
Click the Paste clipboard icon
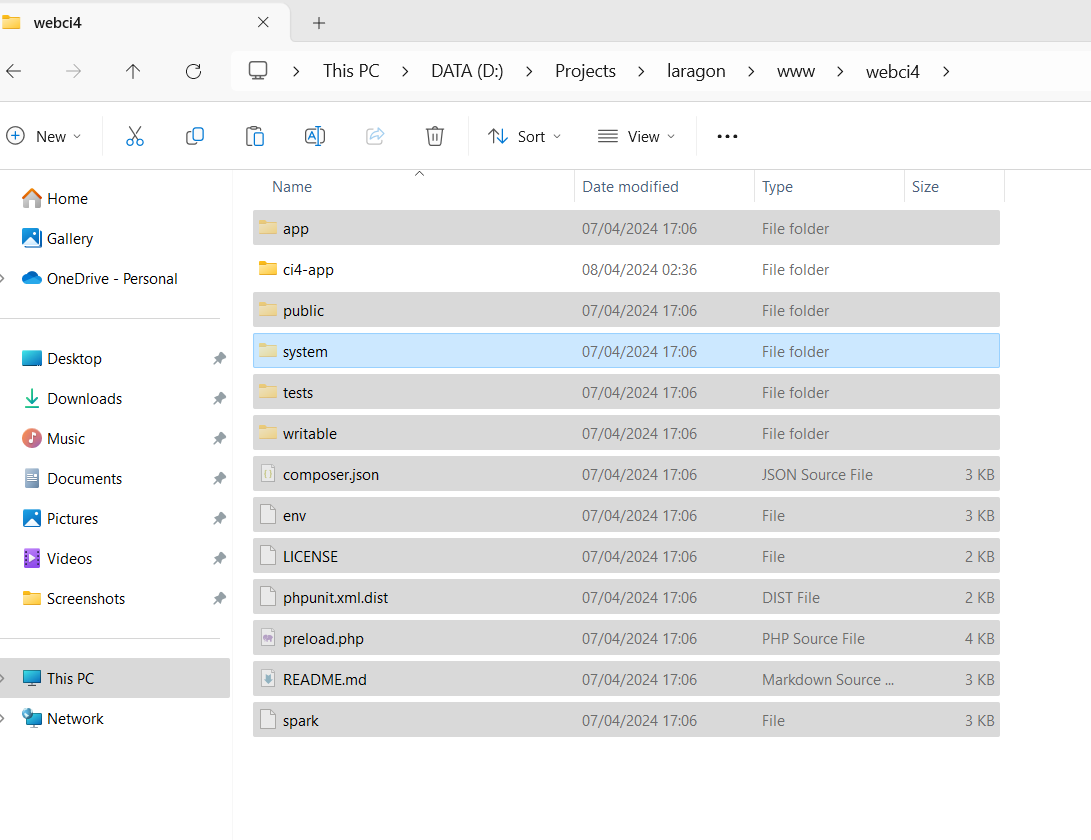pos(255,136)
